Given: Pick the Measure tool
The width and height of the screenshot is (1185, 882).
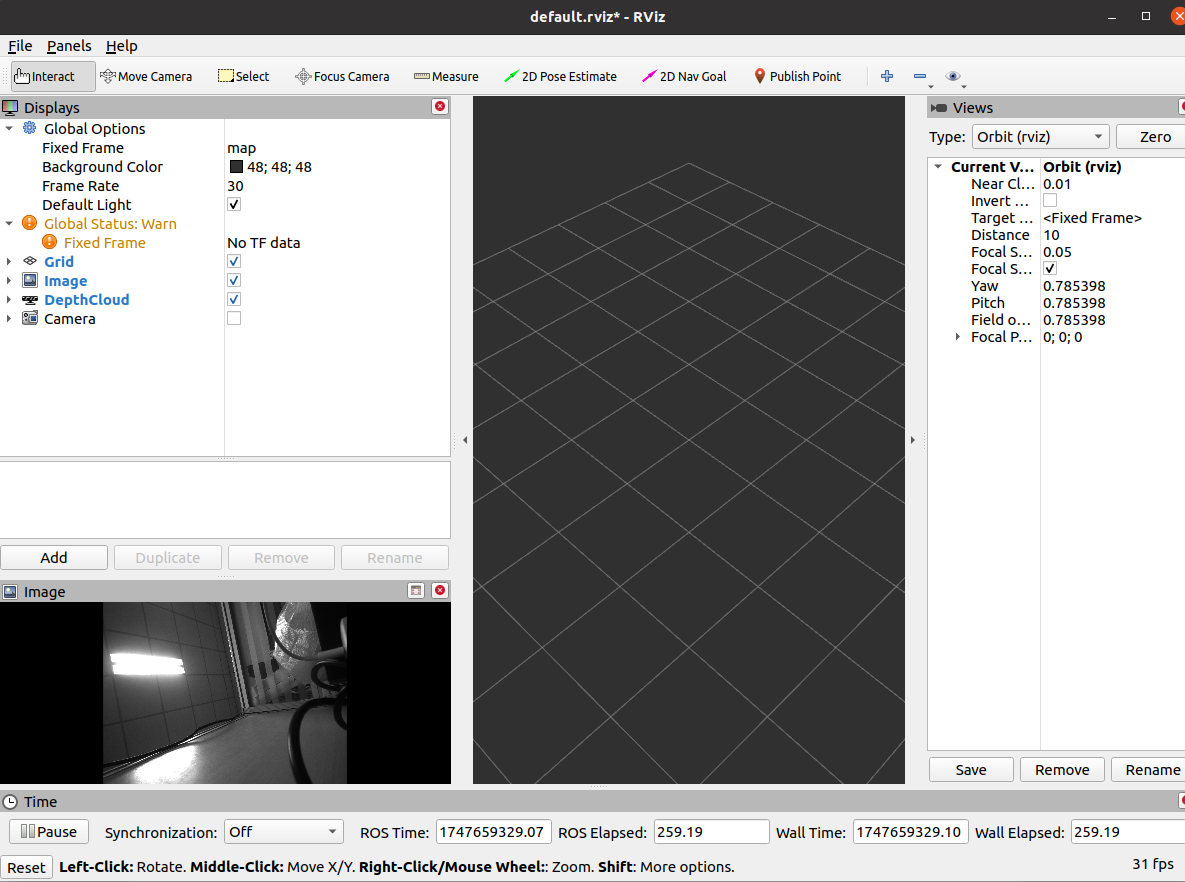Looking at the screenshot, I should (x=446, y=76).
